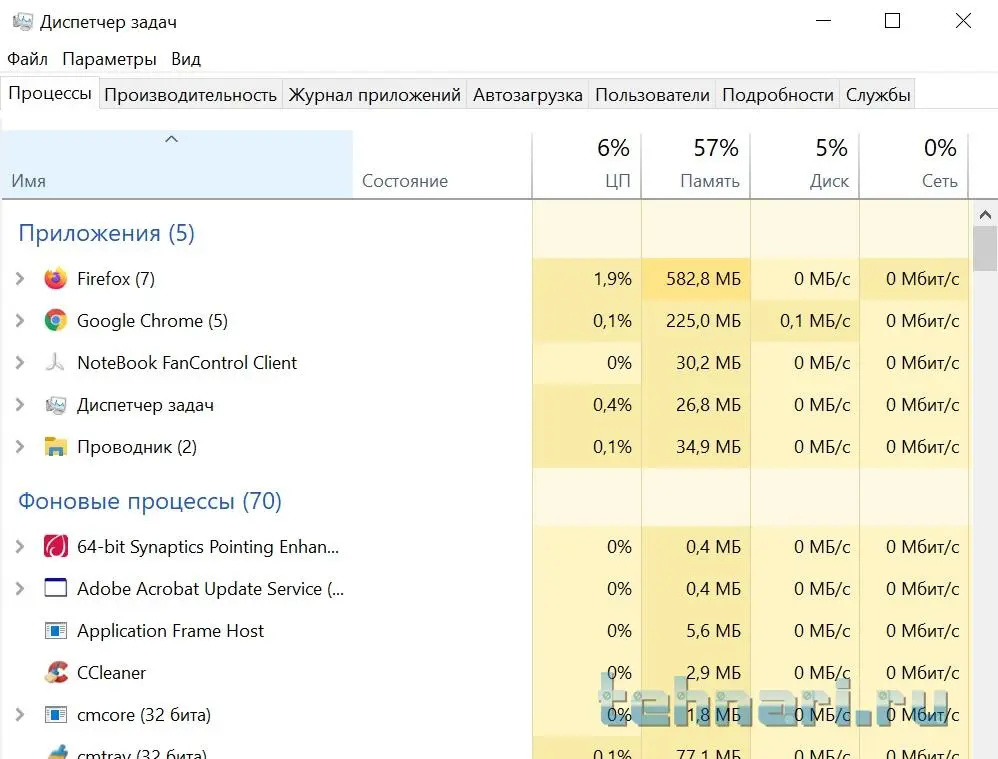The width and height of the screenshot is (998, 759).
Task: Select the Adobe Acrobat Update Service icon
Action: 56,589
